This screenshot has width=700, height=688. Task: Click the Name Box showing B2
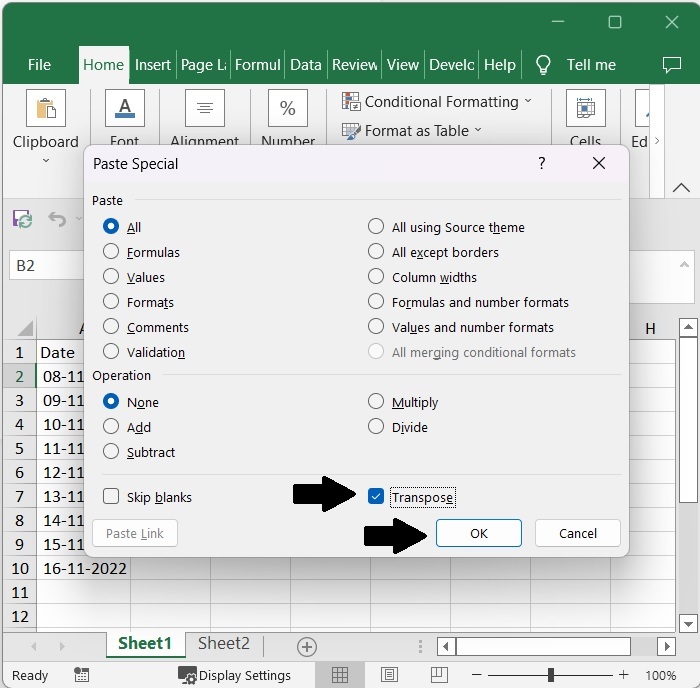click(46, 265)
